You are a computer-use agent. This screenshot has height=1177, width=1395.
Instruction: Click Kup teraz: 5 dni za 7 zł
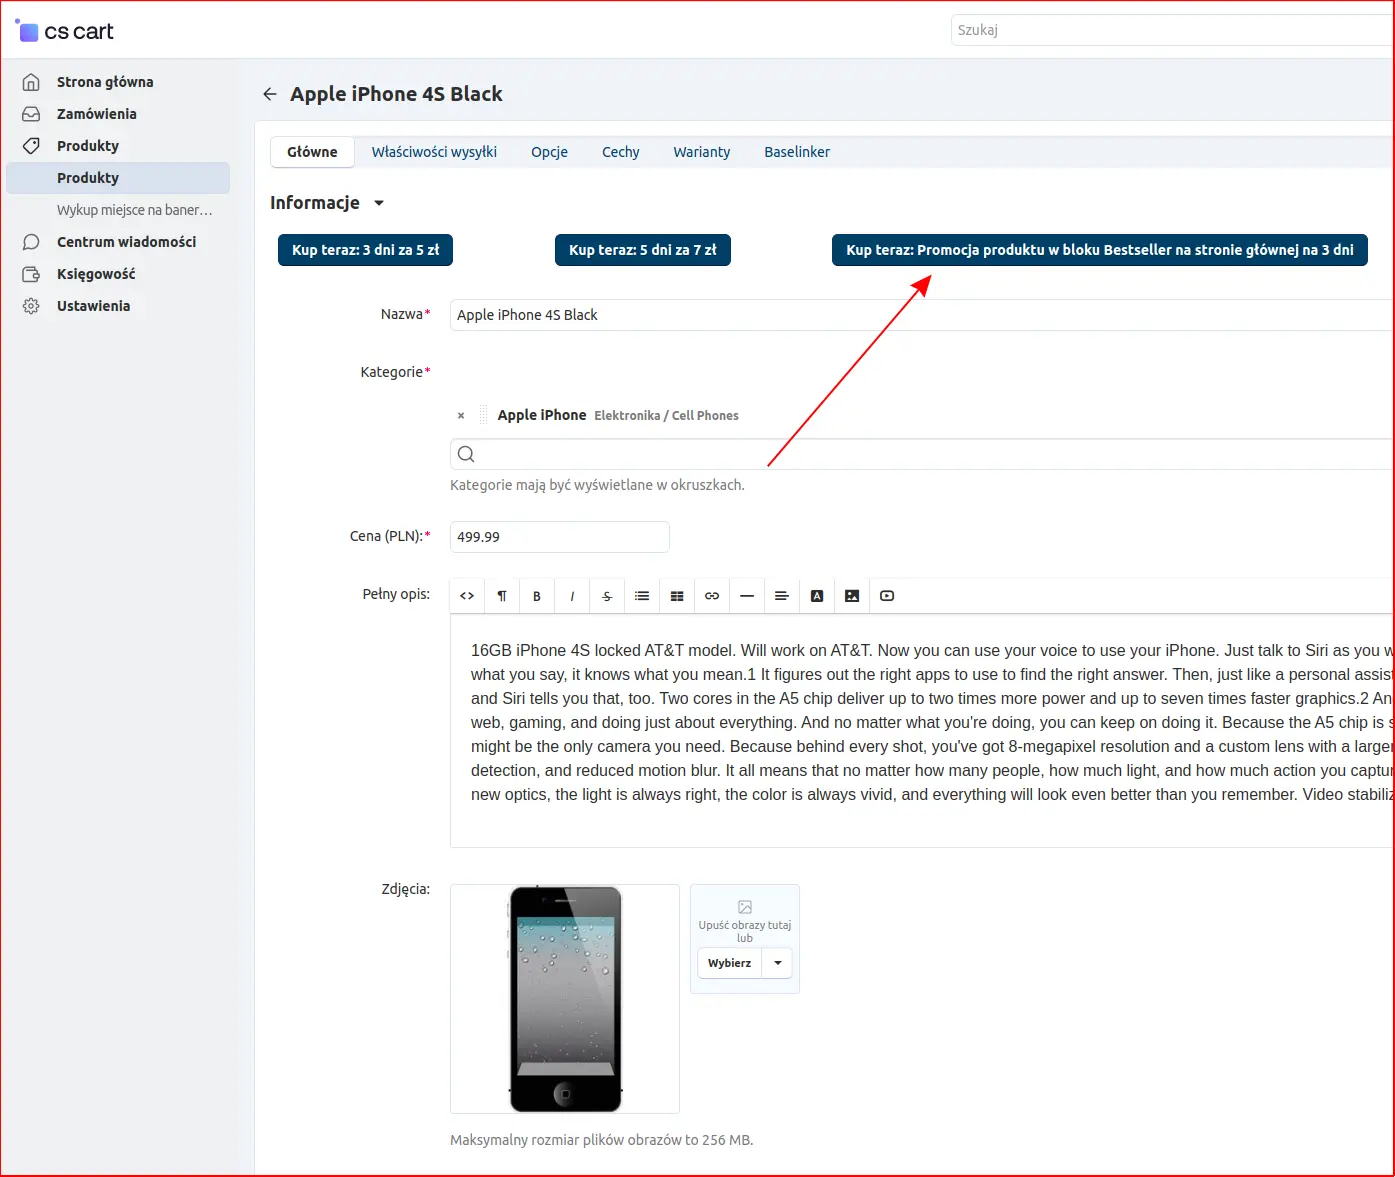coord(643,250)
